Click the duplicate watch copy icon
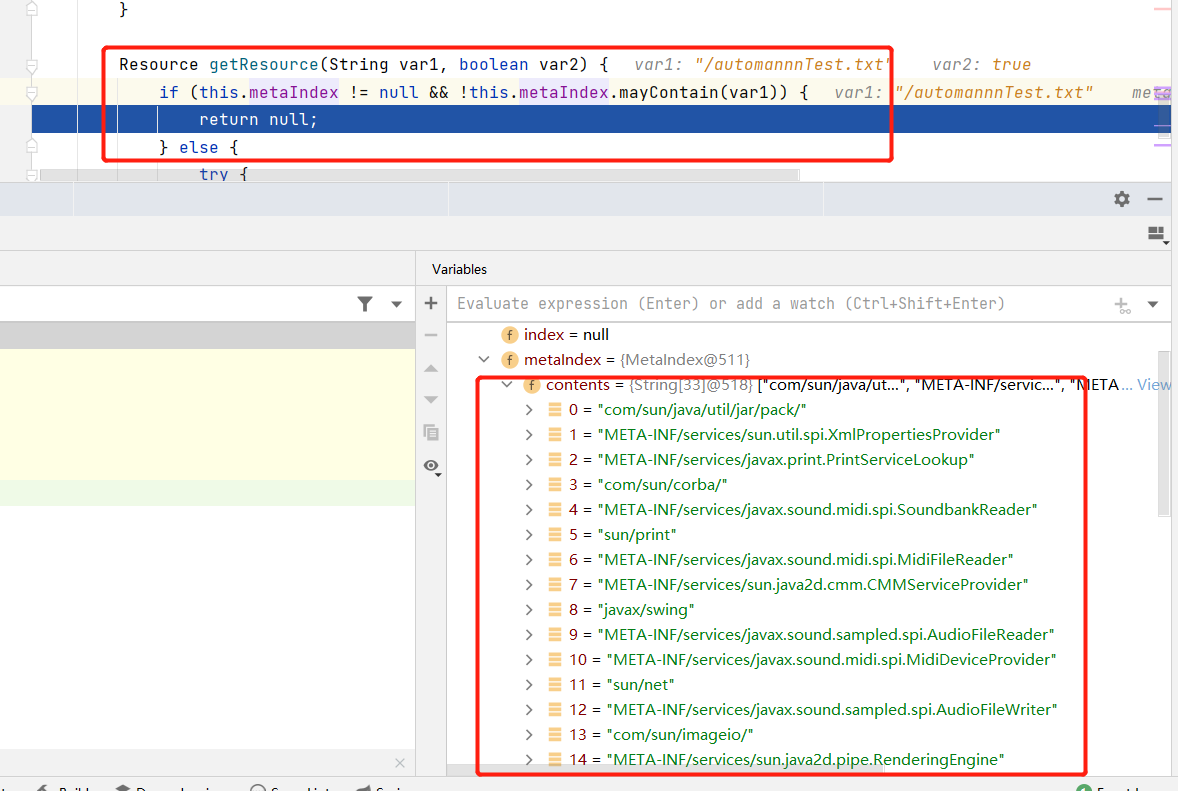The image size is (1178, 791). [431, 433]
